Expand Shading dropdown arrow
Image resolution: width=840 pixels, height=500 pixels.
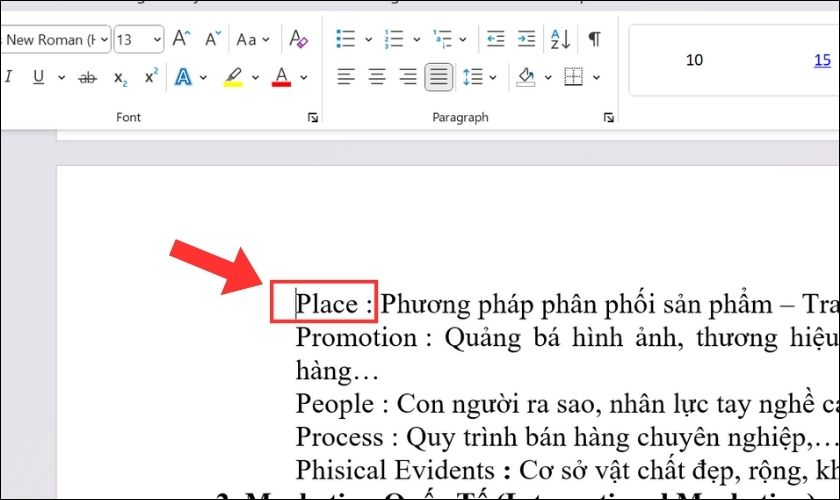click(x=548, y=78)
